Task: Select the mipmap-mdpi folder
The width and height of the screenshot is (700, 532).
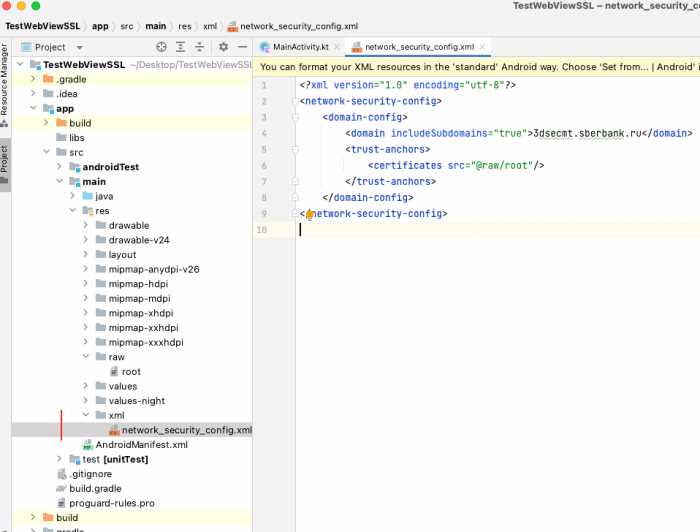Action: point(133,298)
